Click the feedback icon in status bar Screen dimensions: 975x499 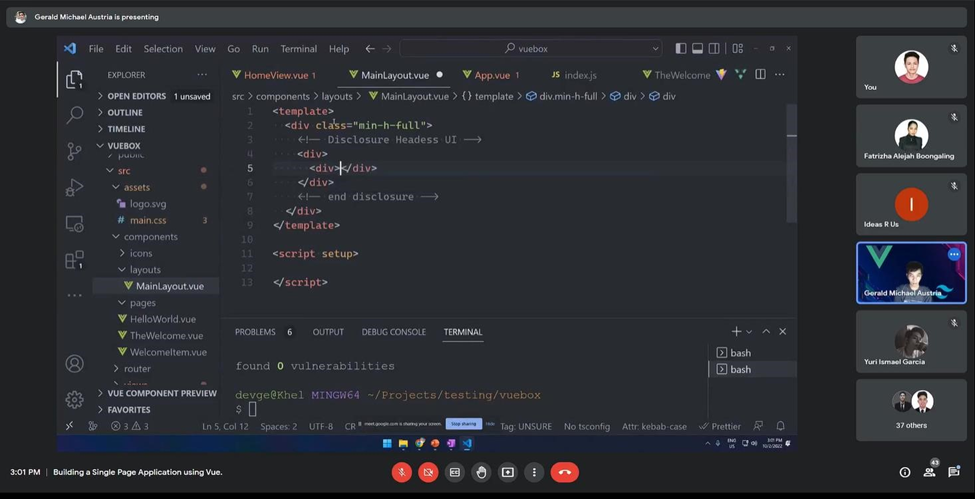[758, 426]
